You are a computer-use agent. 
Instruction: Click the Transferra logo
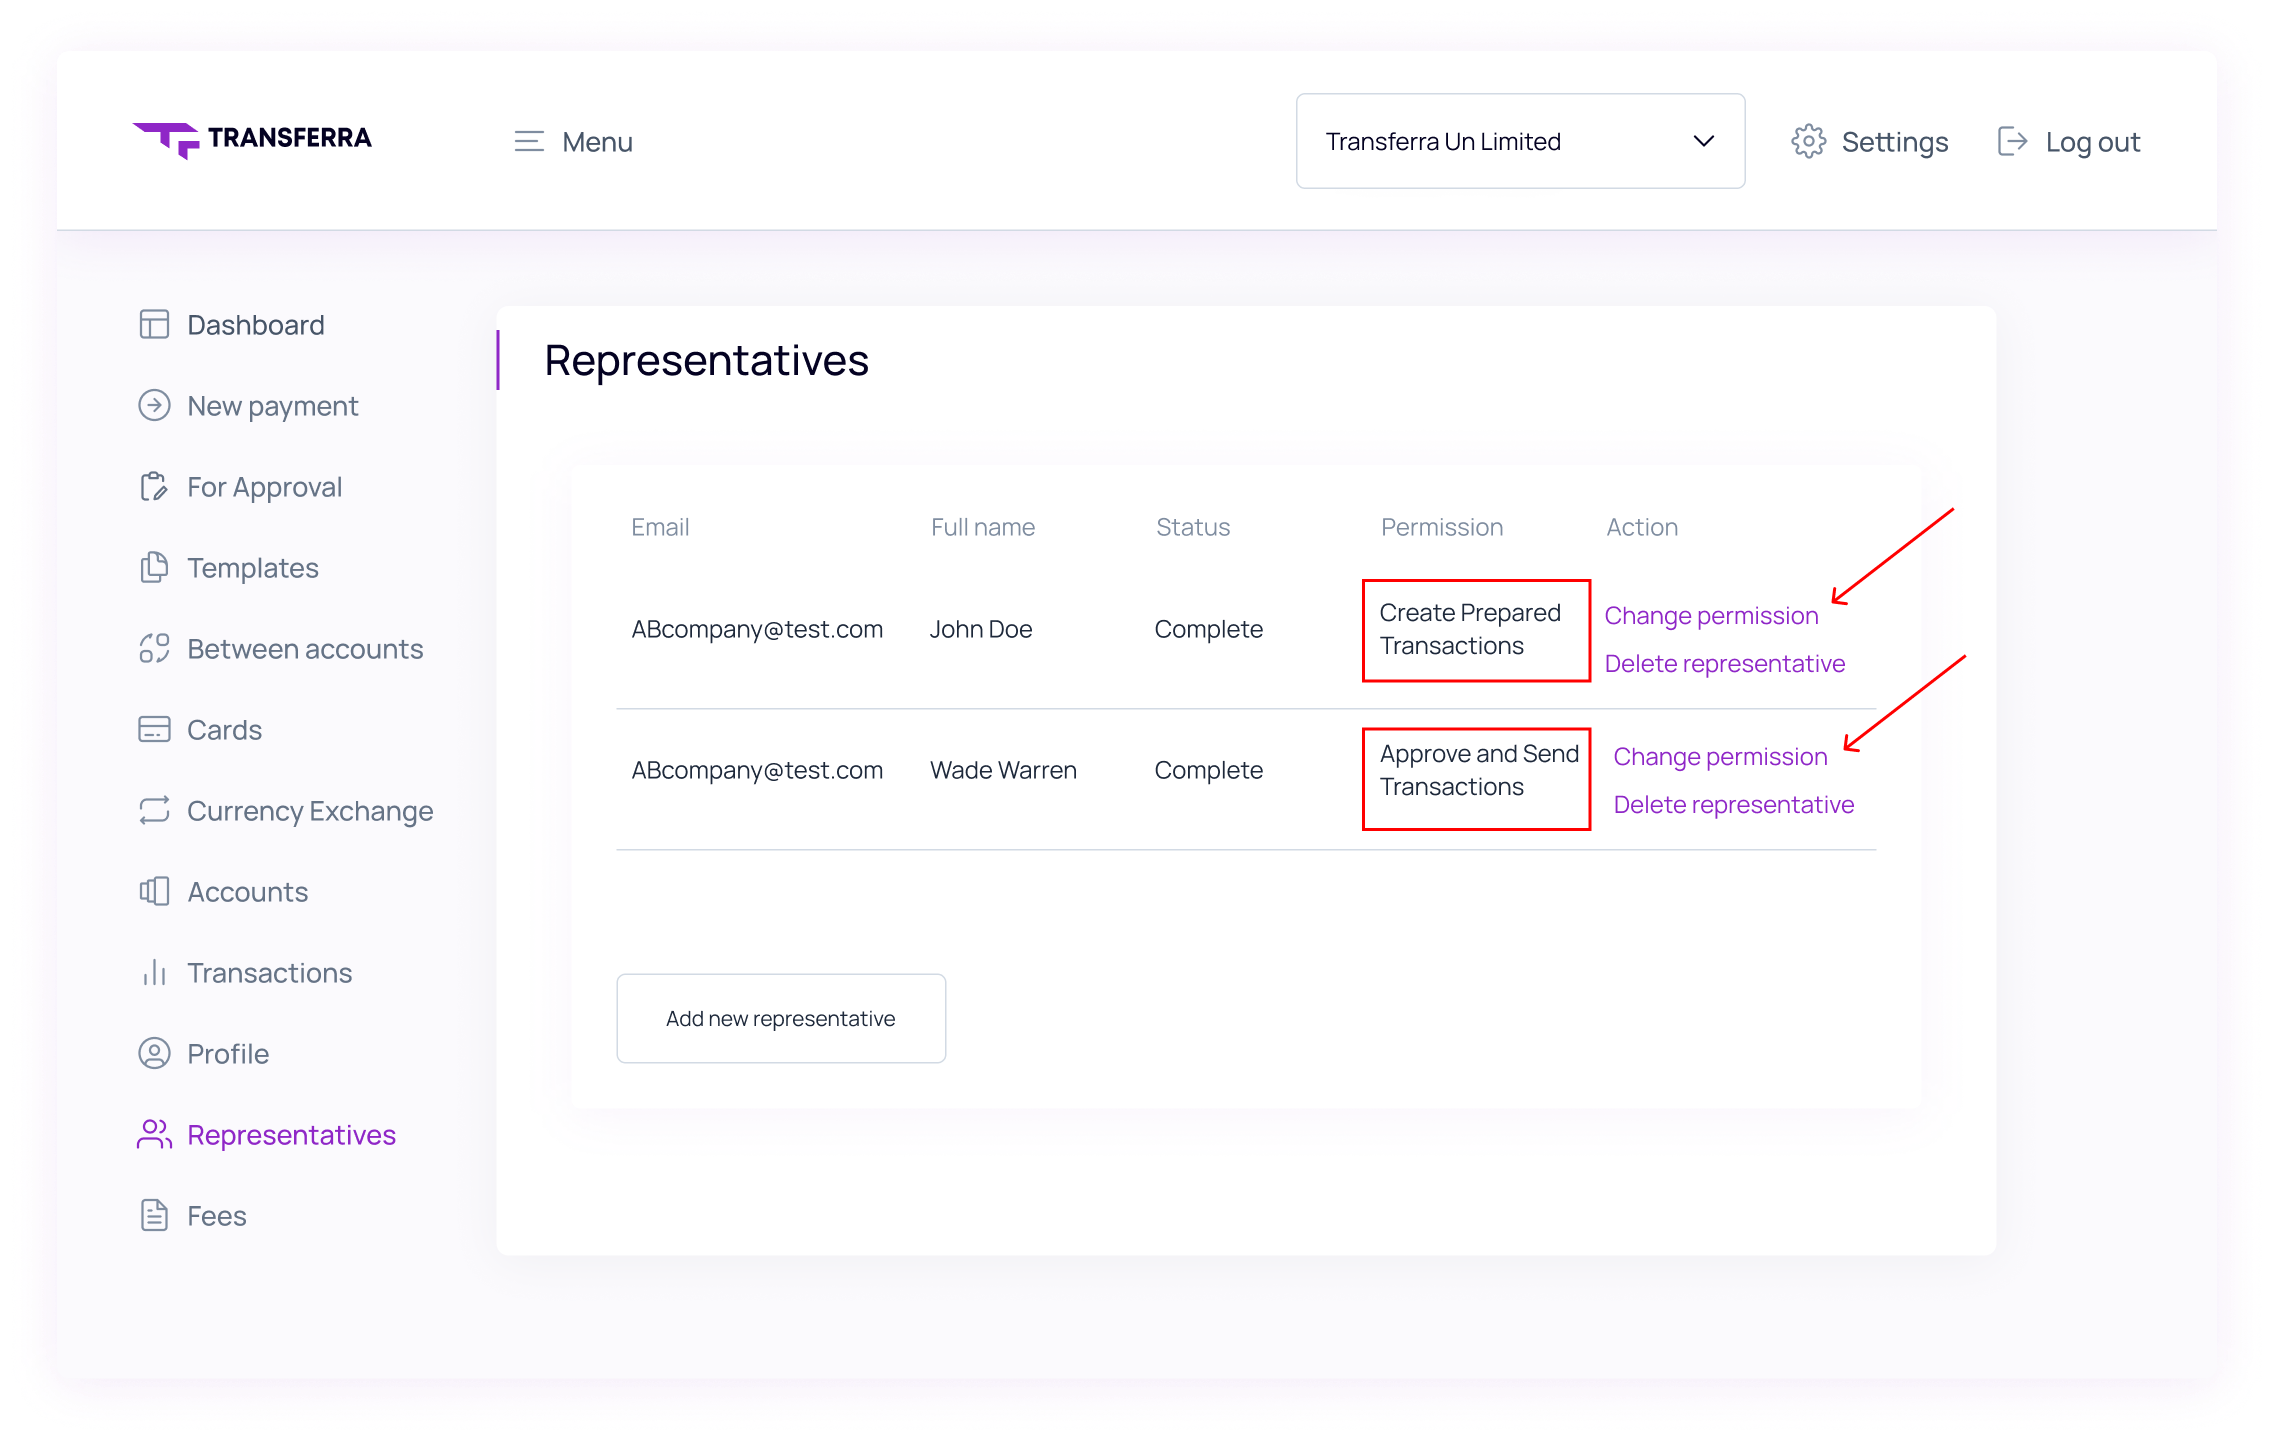point(252,139)
